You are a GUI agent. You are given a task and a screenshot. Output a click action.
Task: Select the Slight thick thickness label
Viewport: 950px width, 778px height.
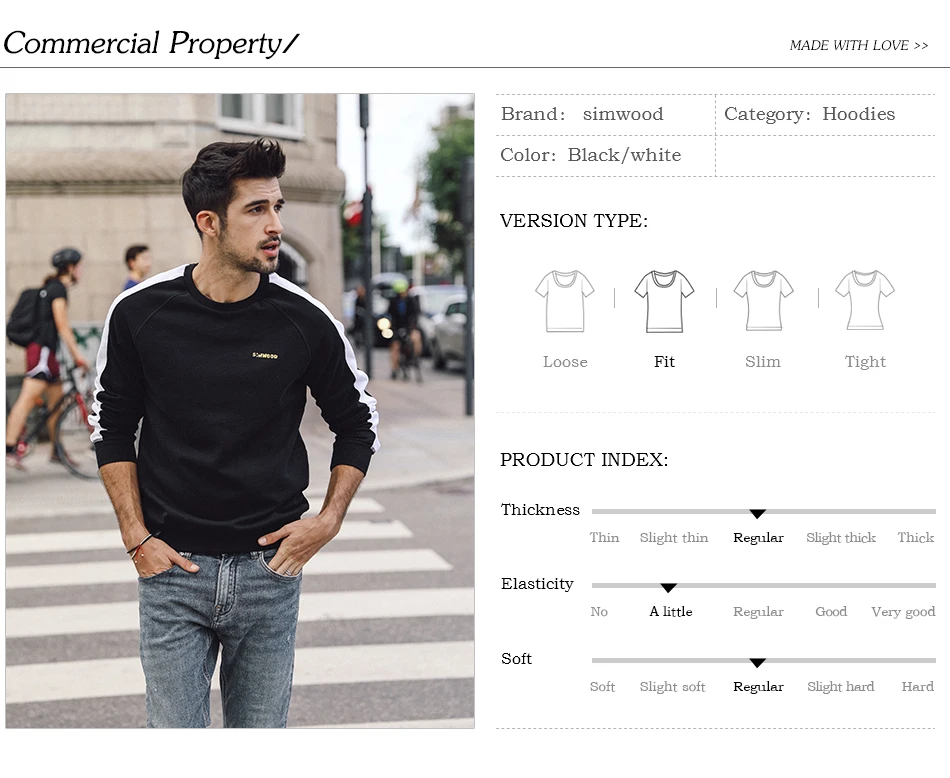click(x=841, y=538)
